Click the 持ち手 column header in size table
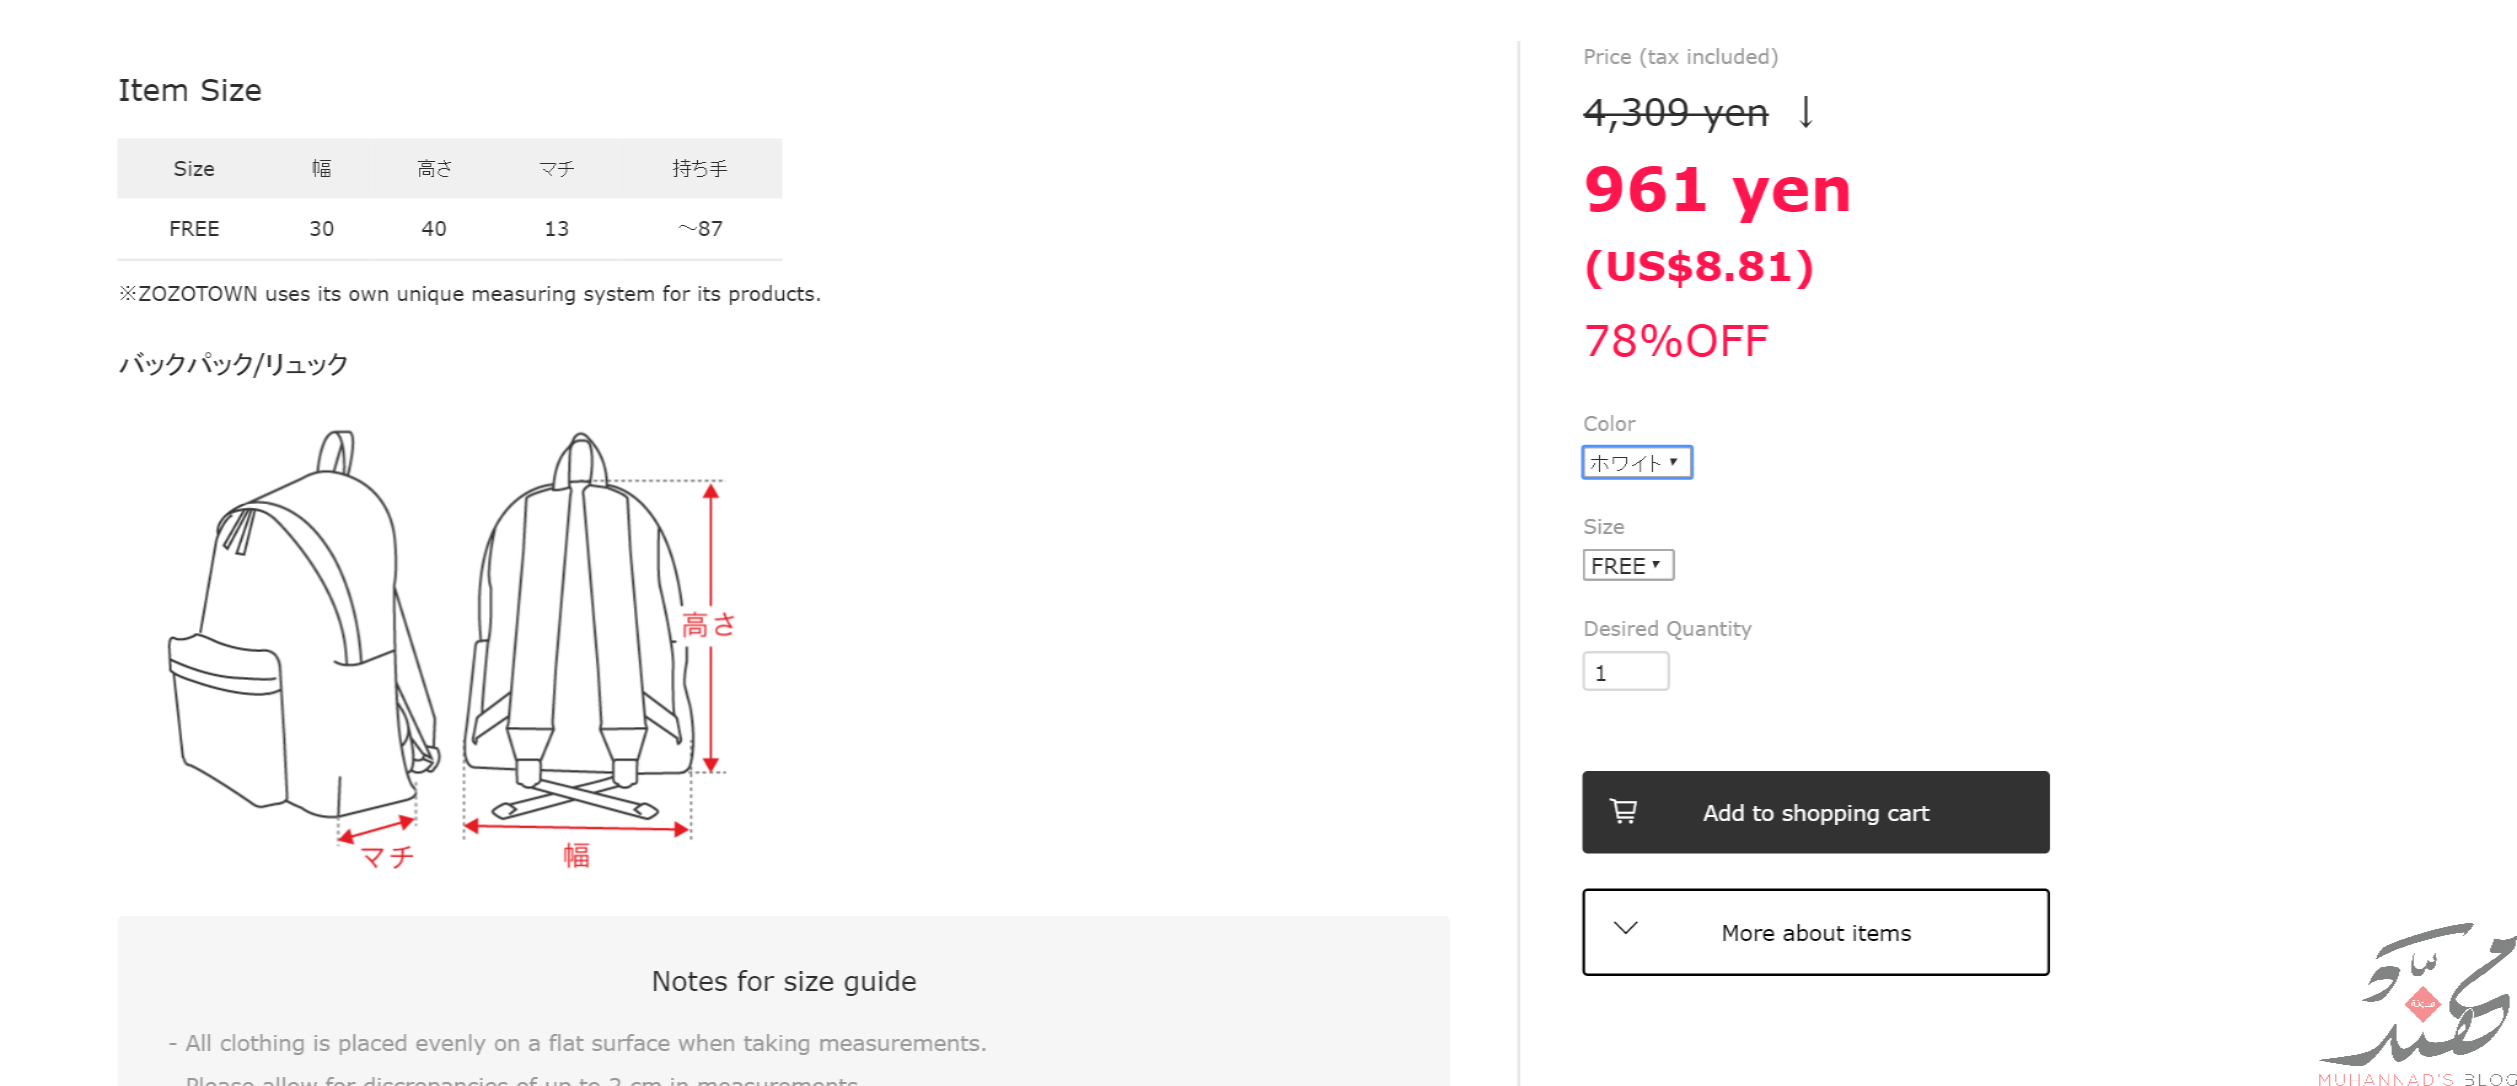The image size is (2517, 1086). tap(699, 169)
